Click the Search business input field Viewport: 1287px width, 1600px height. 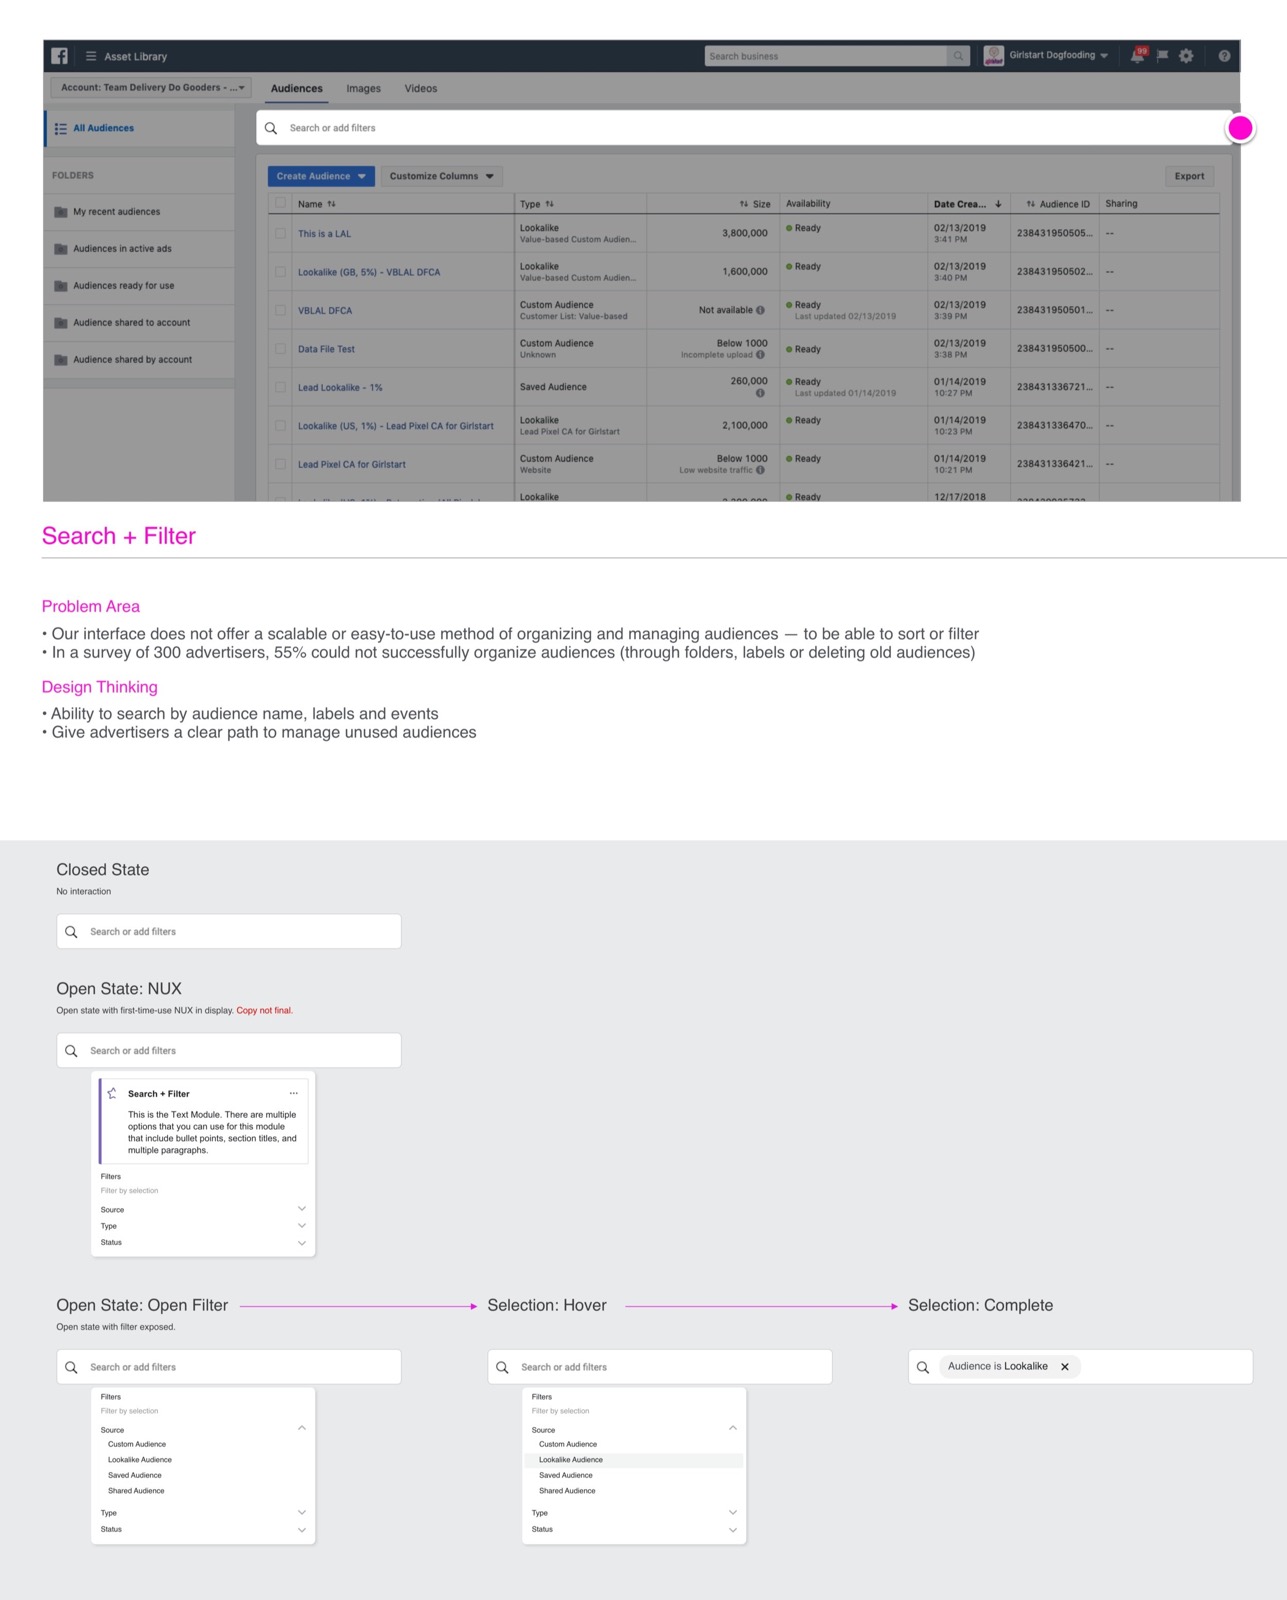pos(826,56)
